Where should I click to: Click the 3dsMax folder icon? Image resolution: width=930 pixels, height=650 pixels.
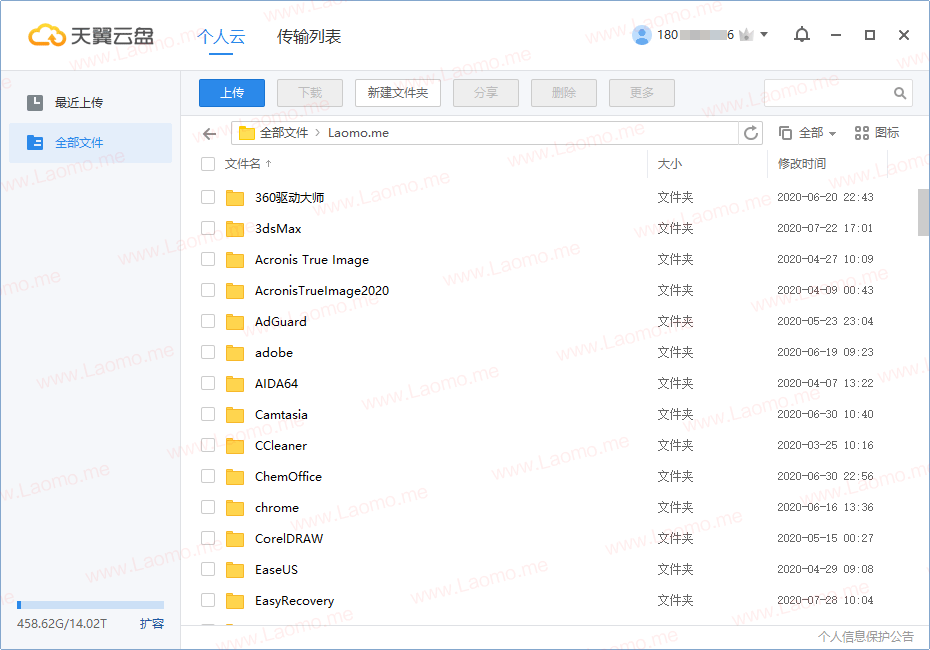[235, 228]
